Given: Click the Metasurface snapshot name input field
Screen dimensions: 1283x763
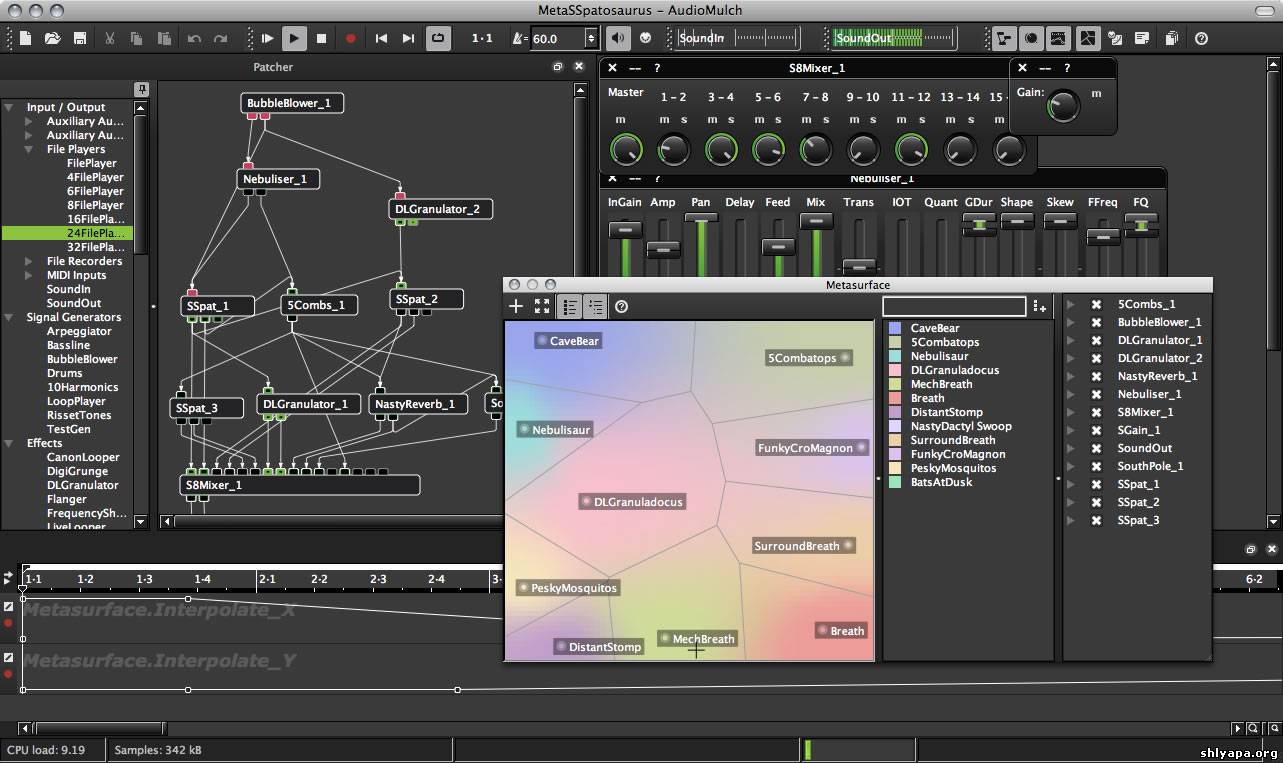Looking at the screenshot, I should pyautogui.click(x=954, y=306).
